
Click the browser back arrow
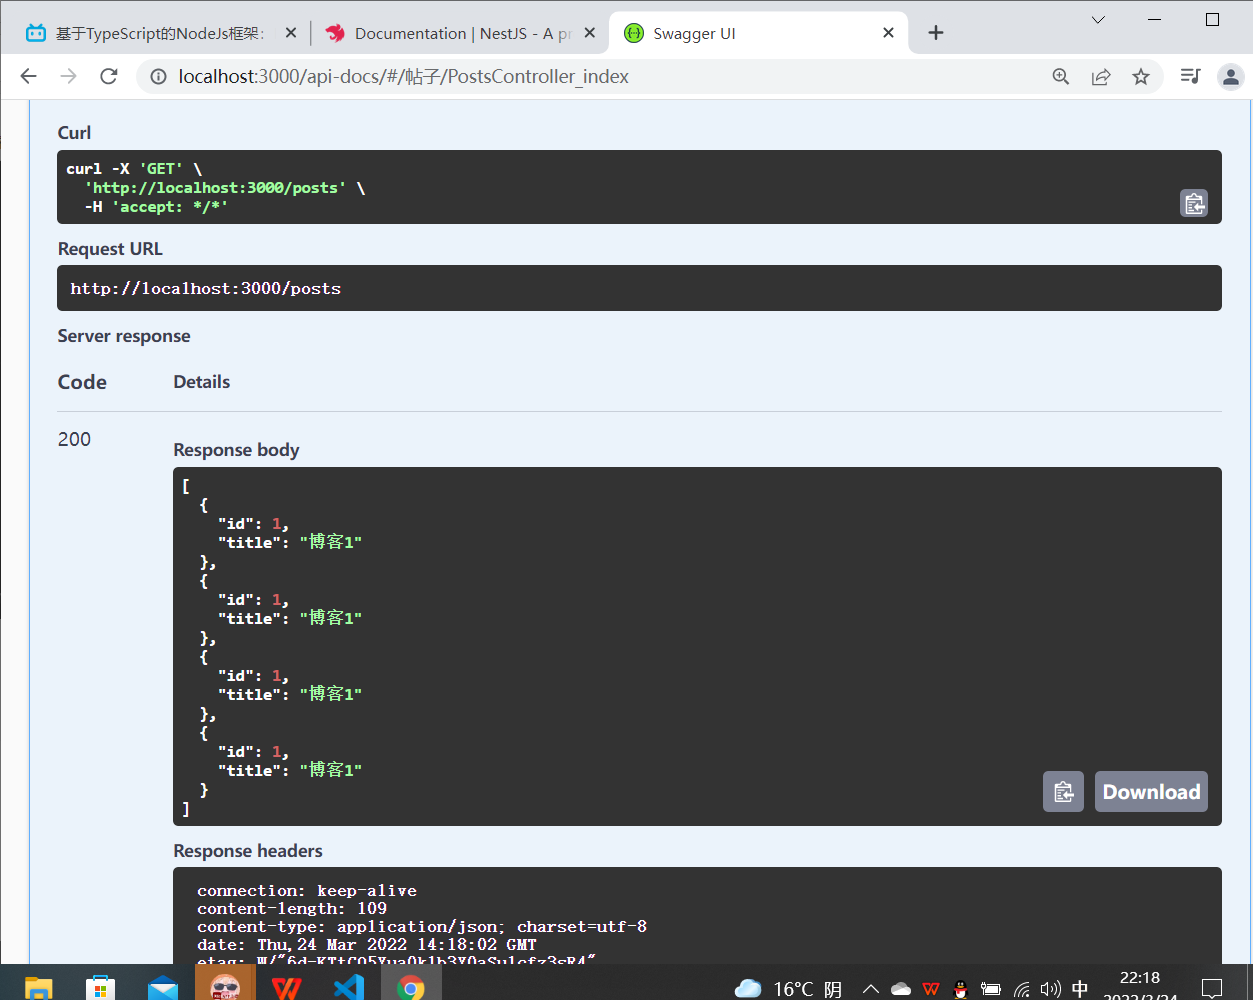[x=28, y=75]
